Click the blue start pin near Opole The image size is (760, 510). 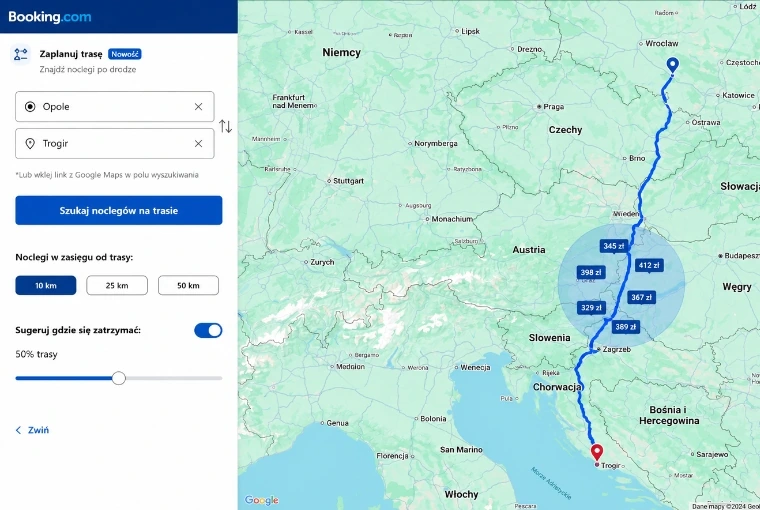[x=672, y=64]
